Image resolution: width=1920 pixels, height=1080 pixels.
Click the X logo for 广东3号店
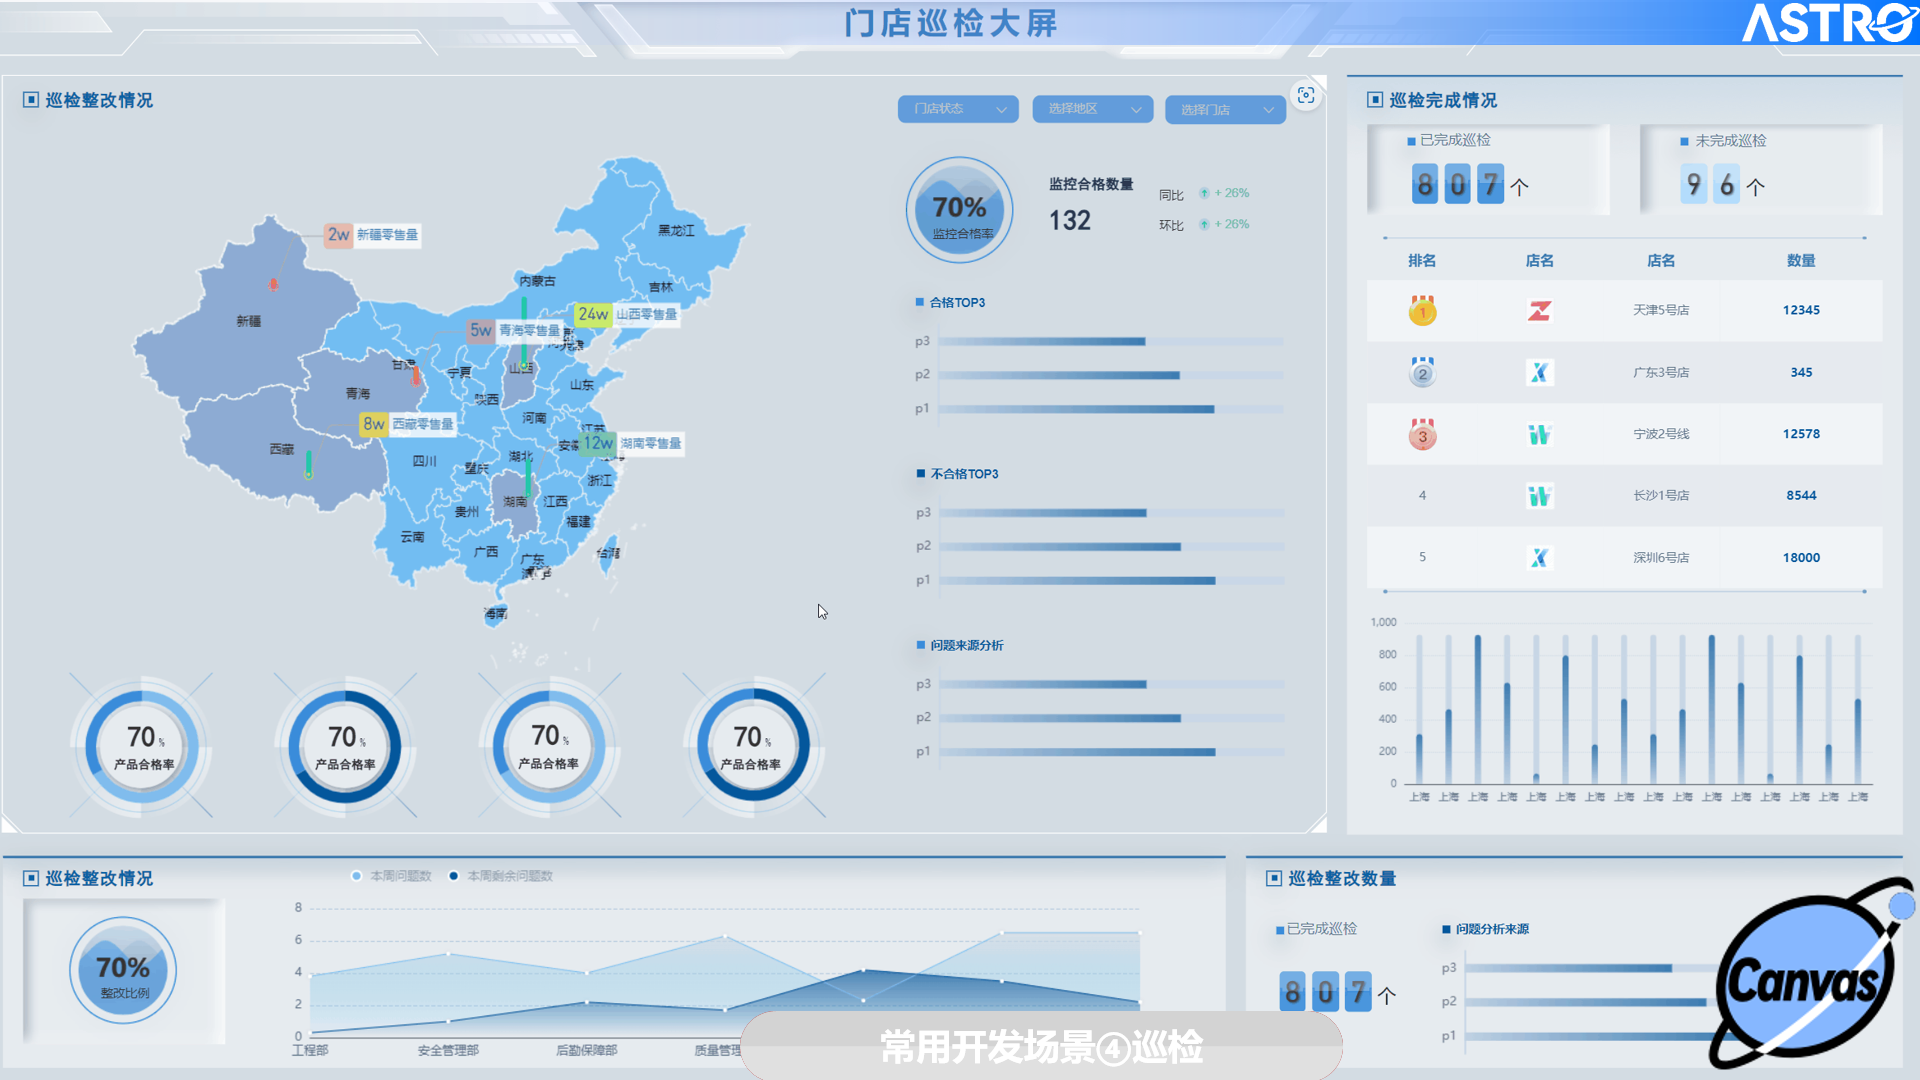[1539, 373]
